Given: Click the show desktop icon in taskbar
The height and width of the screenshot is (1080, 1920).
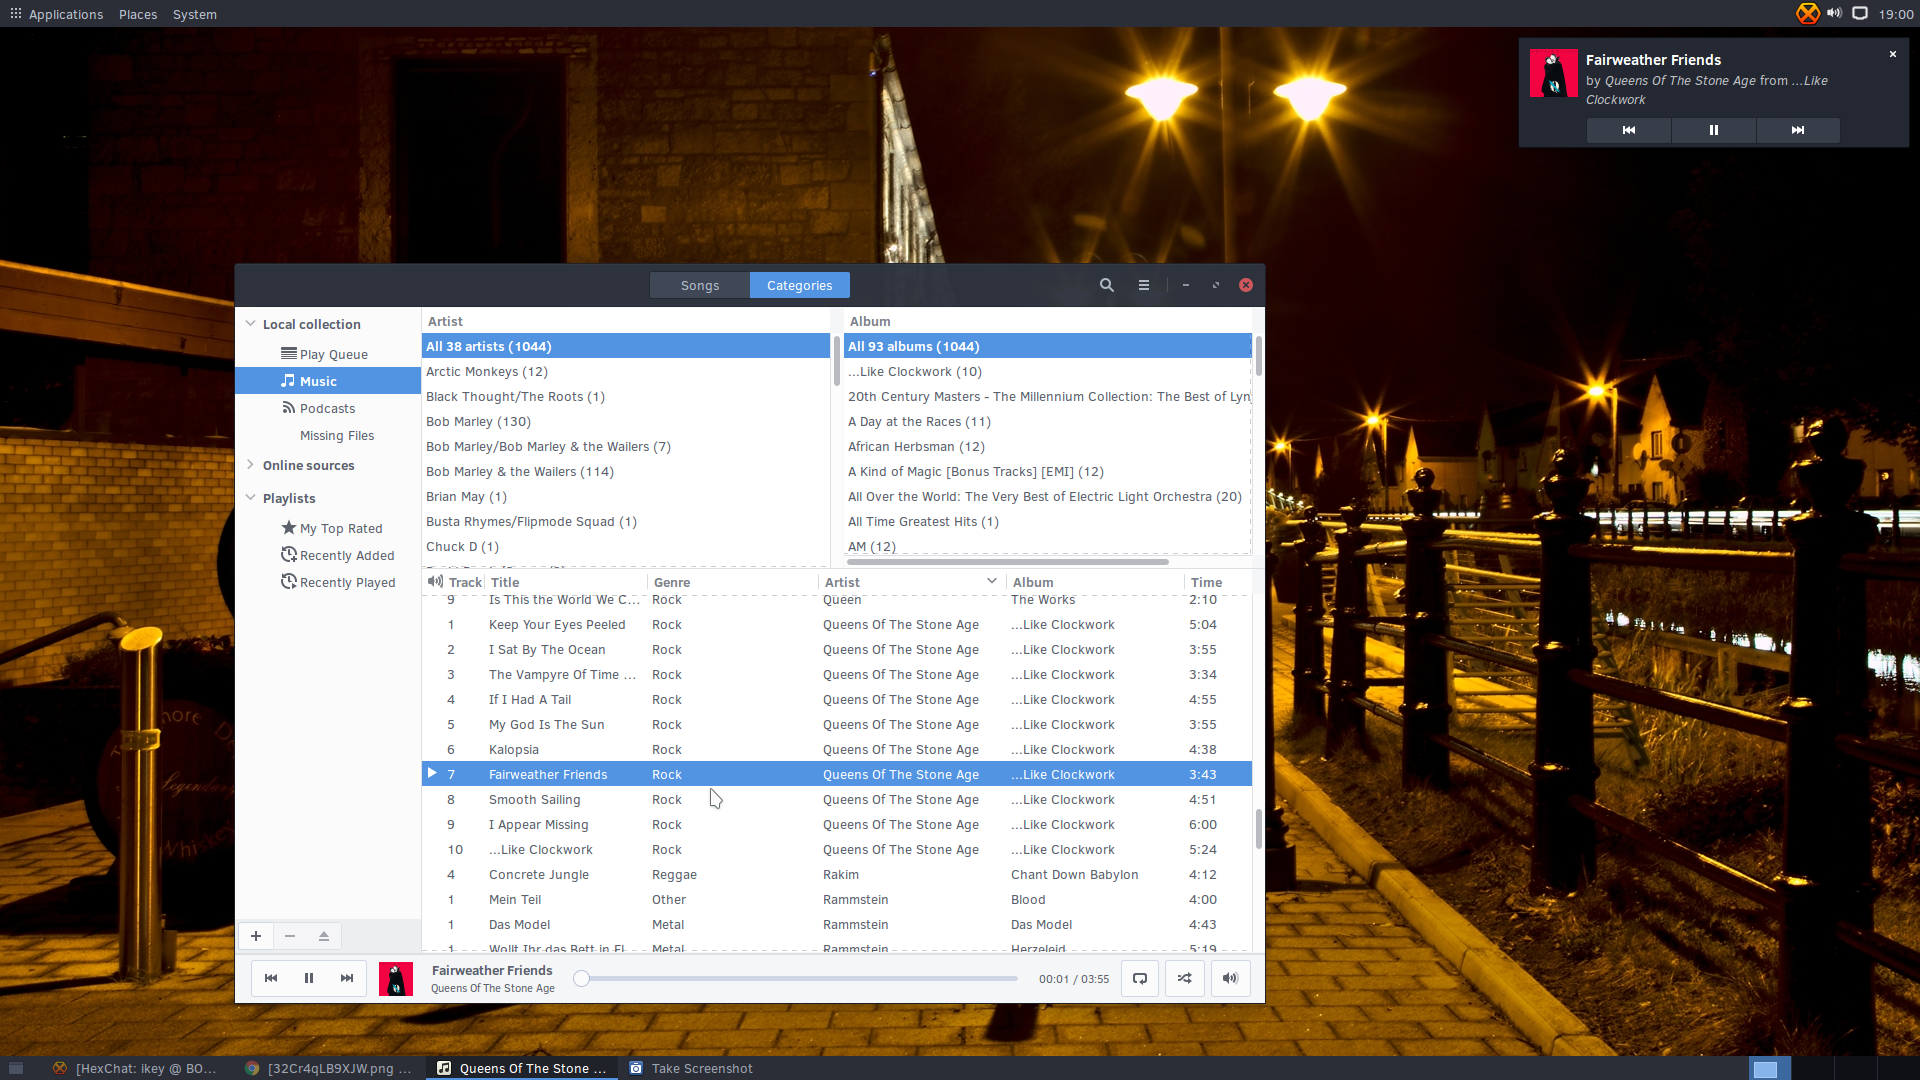Looking at the screenshot, I should [16, 1068].
